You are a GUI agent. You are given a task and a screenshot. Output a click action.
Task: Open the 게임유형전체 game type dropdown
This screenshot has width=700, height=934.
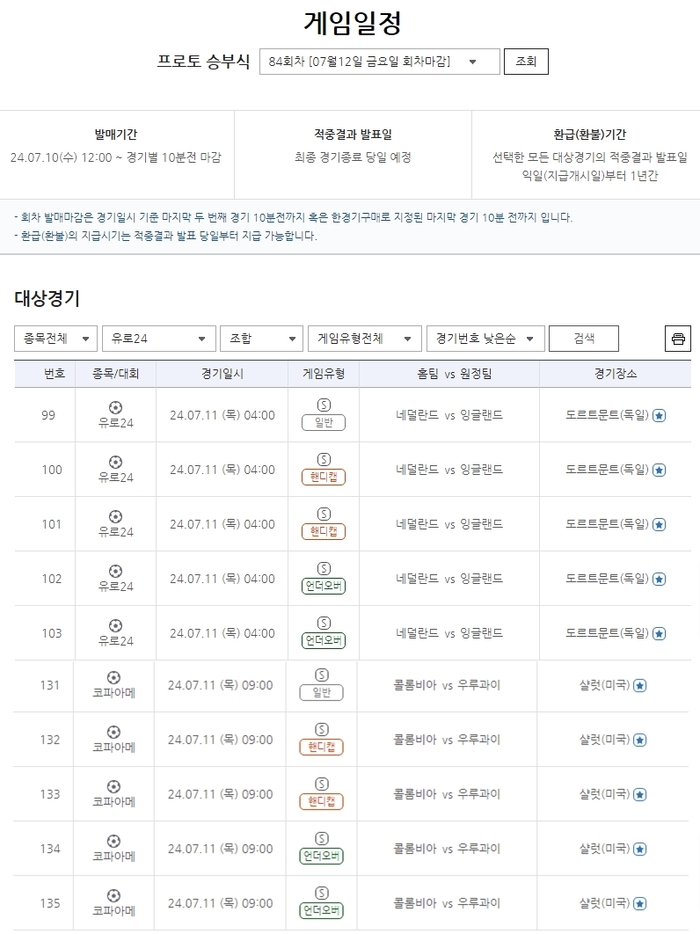[363, 339]
